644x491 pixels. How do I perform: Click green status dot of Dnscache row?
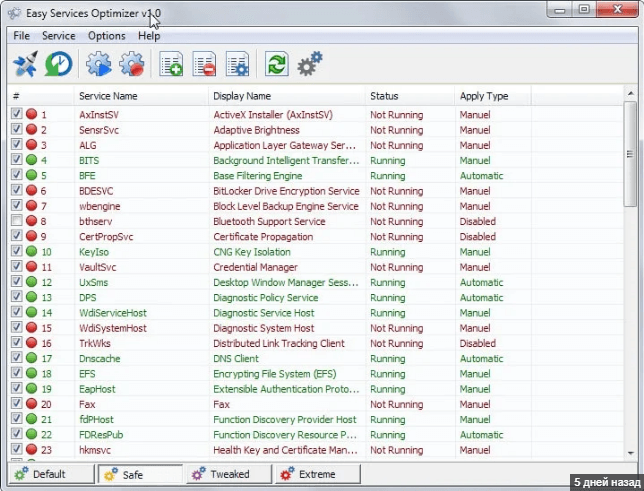tap(32, 358)
